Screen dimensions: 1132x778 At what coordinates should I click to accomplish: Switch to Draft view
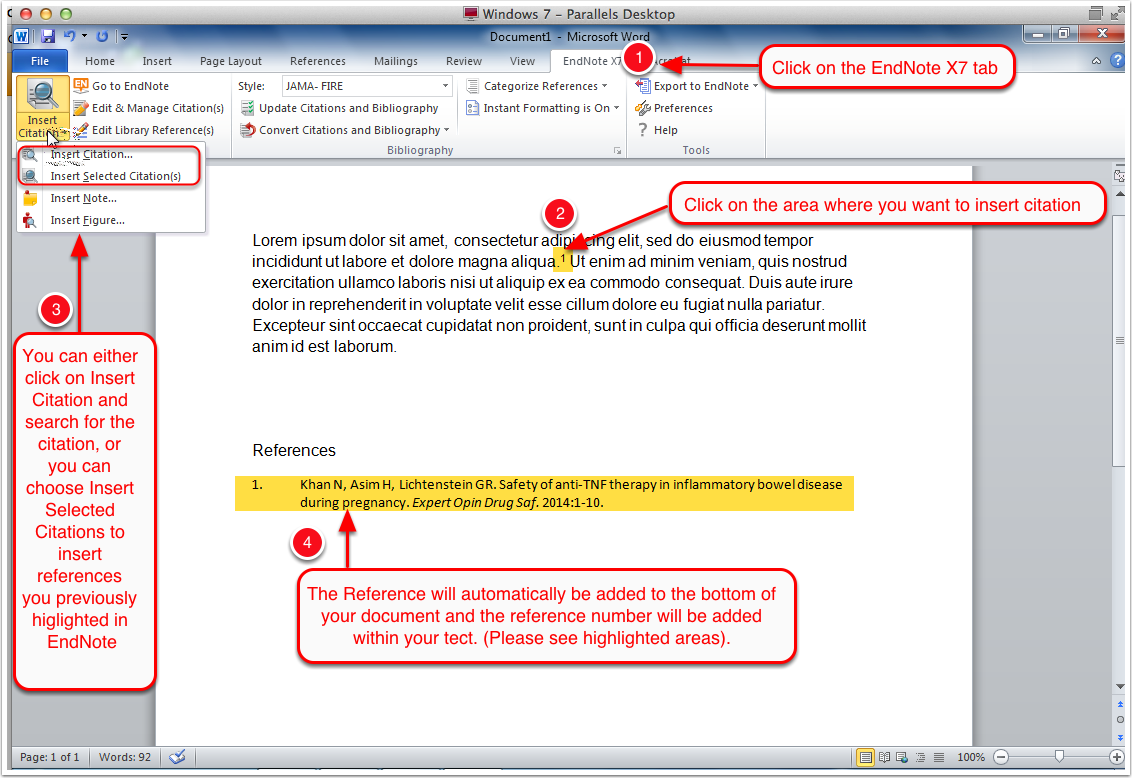coord(939,757)
